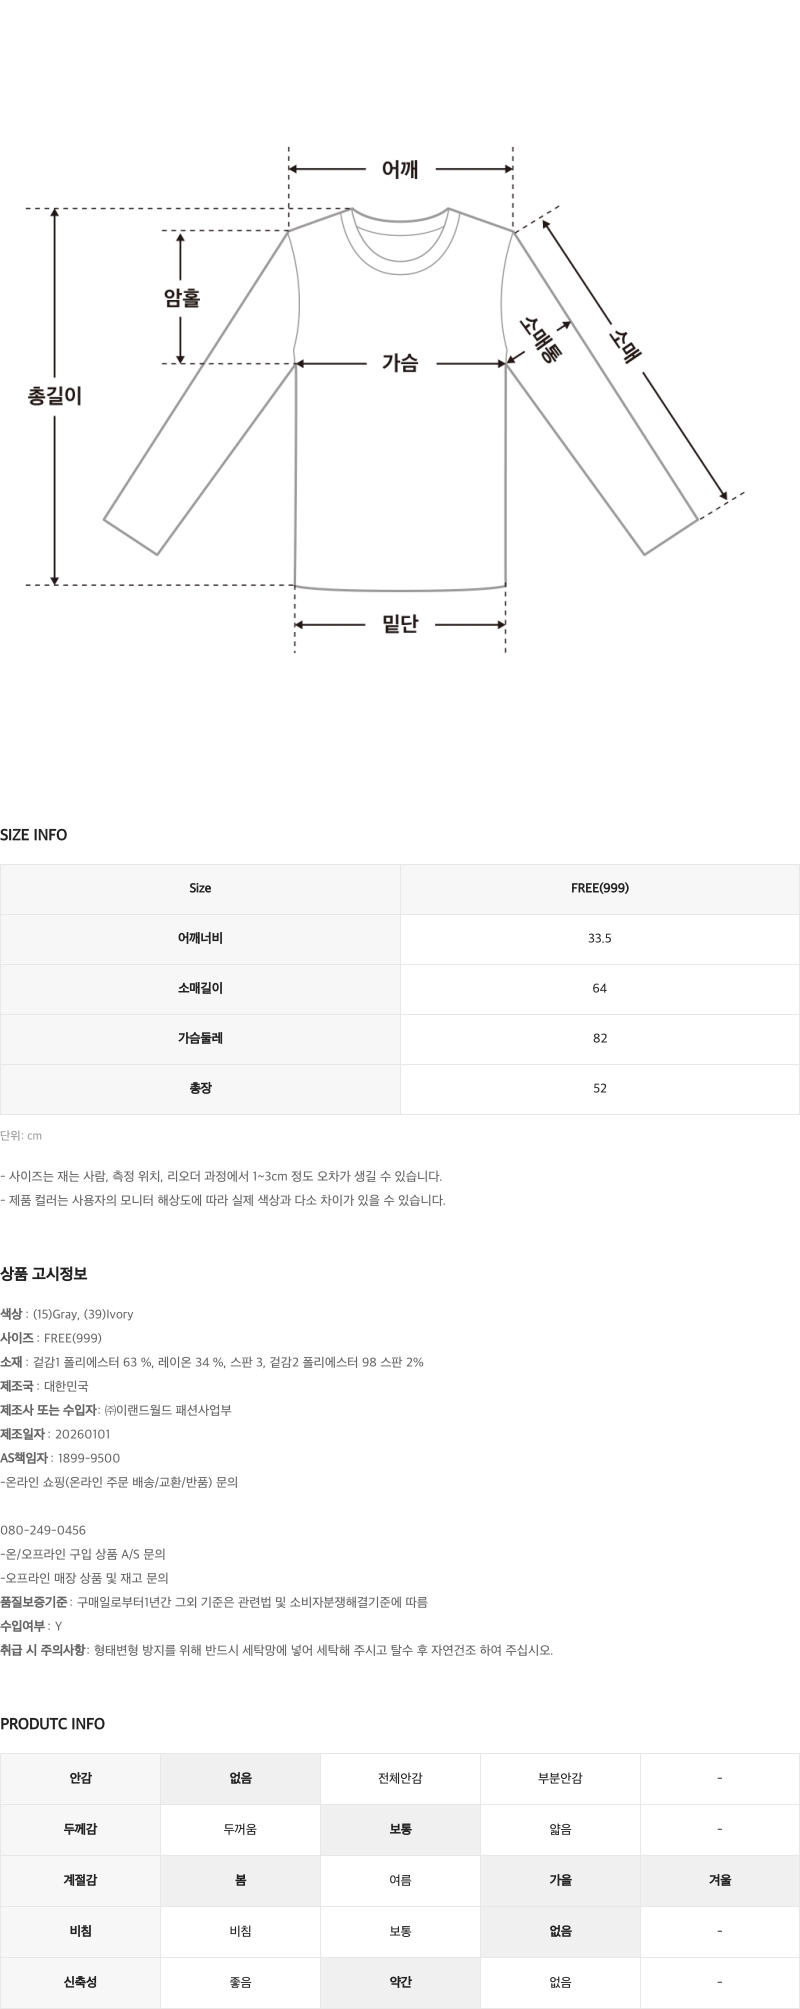The image size is (800, 2009).
Task: Click the SIZE INFO heading
Action: coord(34,835)
